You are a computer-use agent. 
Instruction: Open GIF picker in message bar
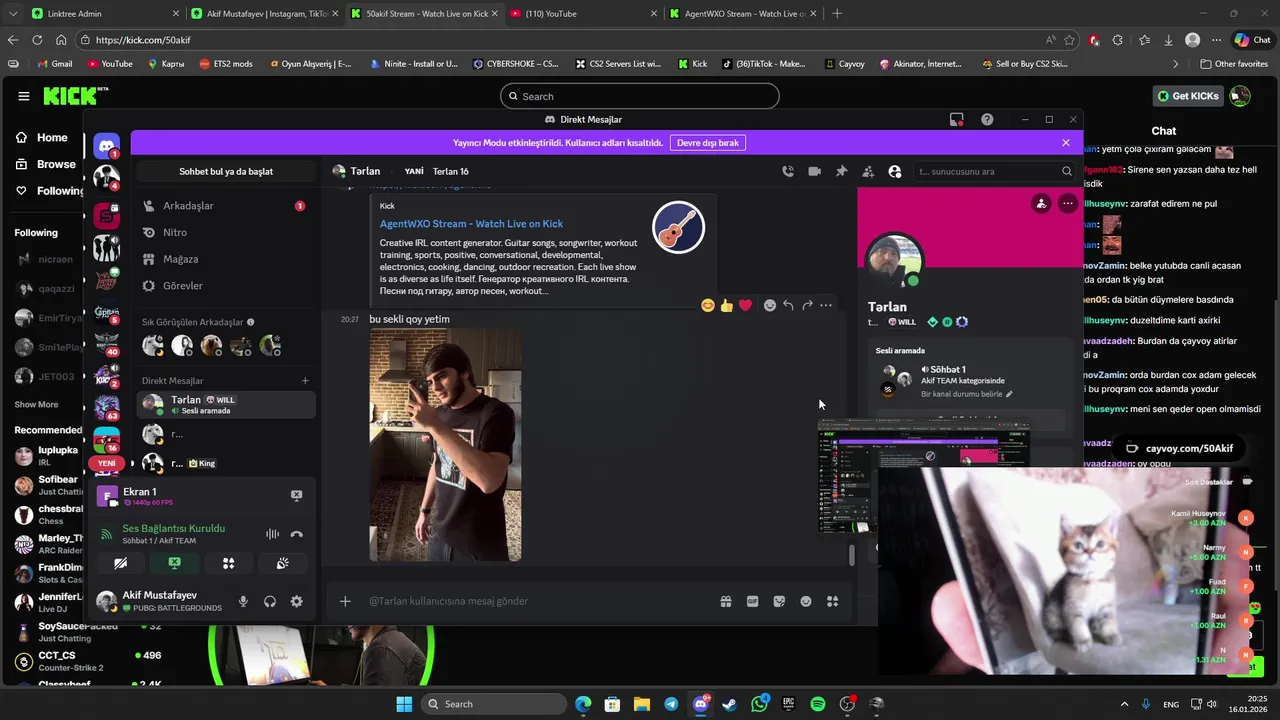[752, 601]
